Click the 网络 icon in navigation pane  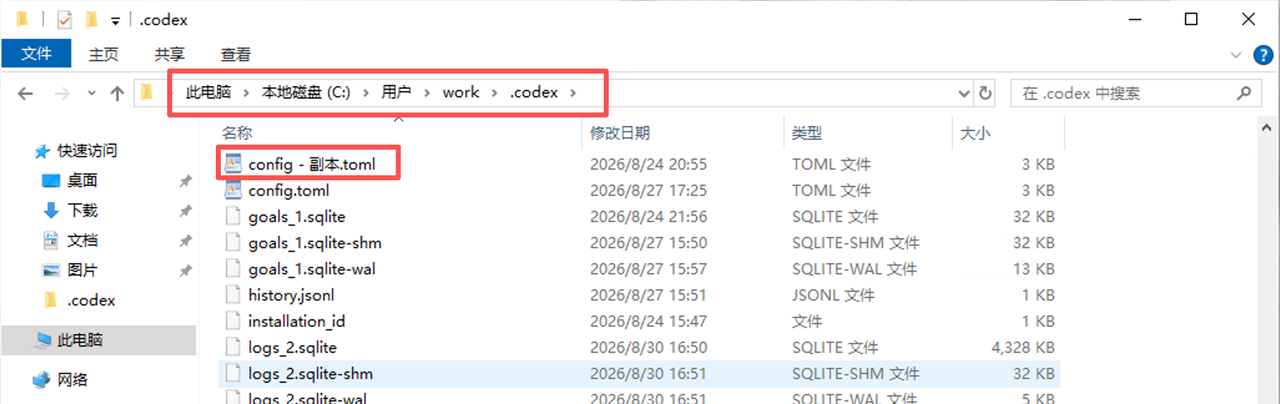[42, 380]
